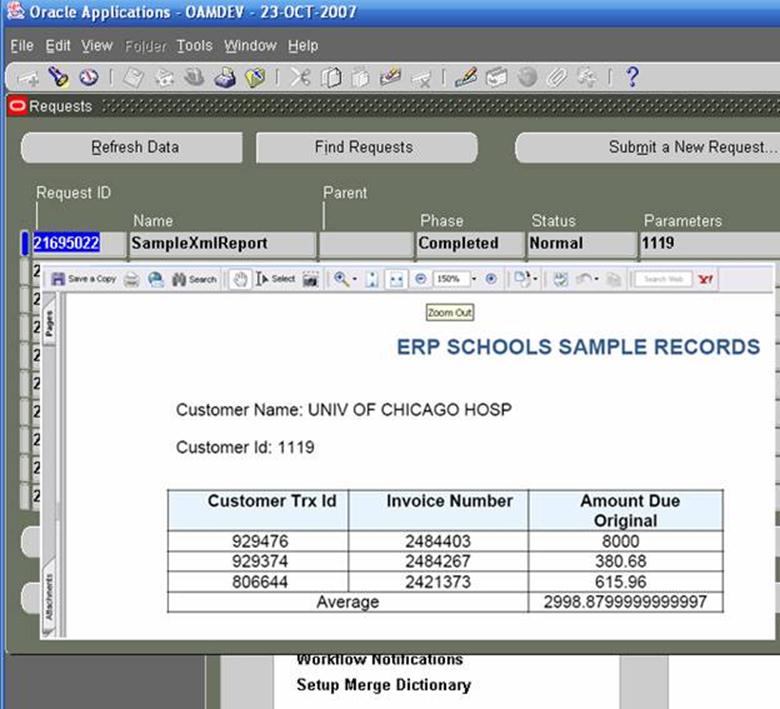Viewport: 780px width, 709px height.
Task: Click the Close Form icon
Action: [x=255, y=78]
